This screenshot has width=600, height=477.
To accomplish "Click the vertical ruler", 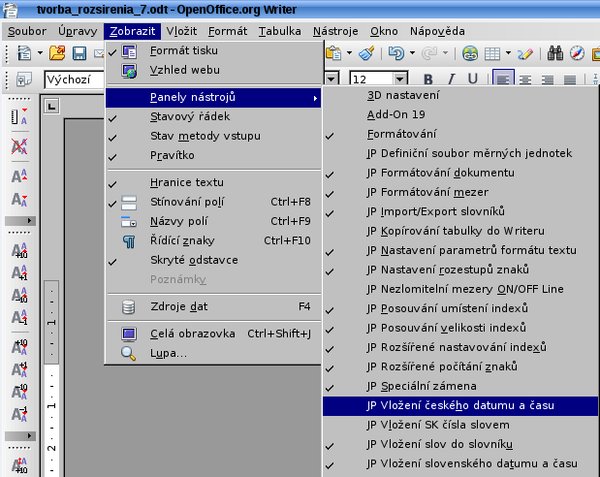I will point(52,379).
